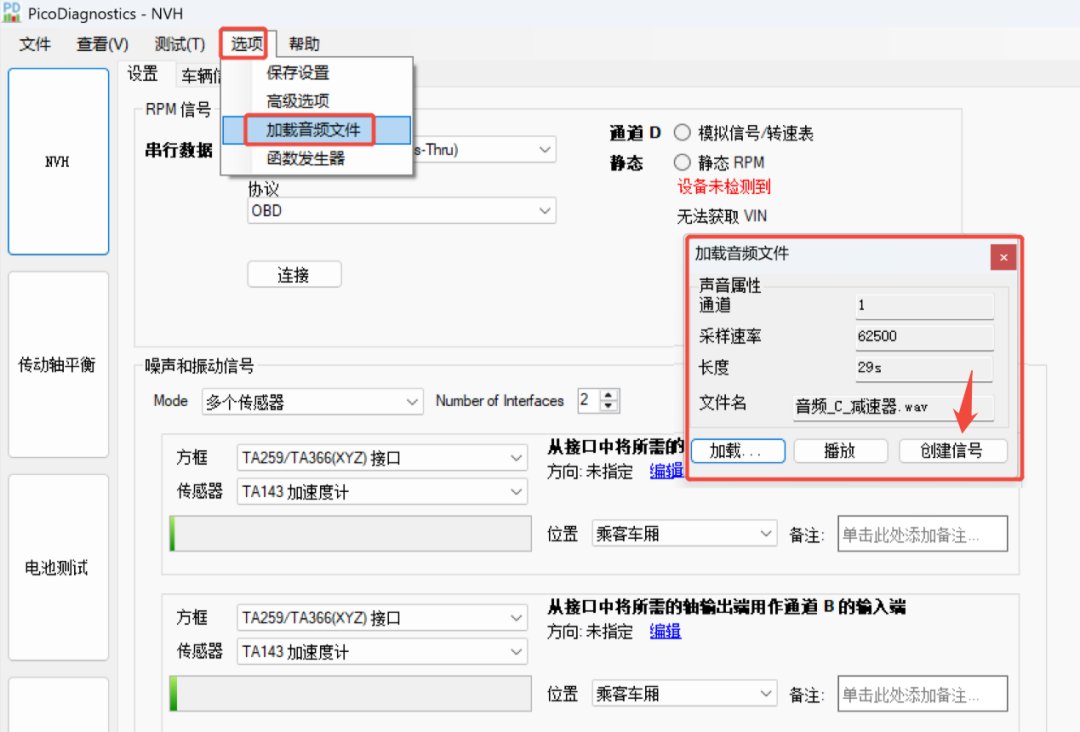Choose 保存设置 from the options menu
The height and width of the screenshot is (732, 1080).
click(x=317, y=72)
